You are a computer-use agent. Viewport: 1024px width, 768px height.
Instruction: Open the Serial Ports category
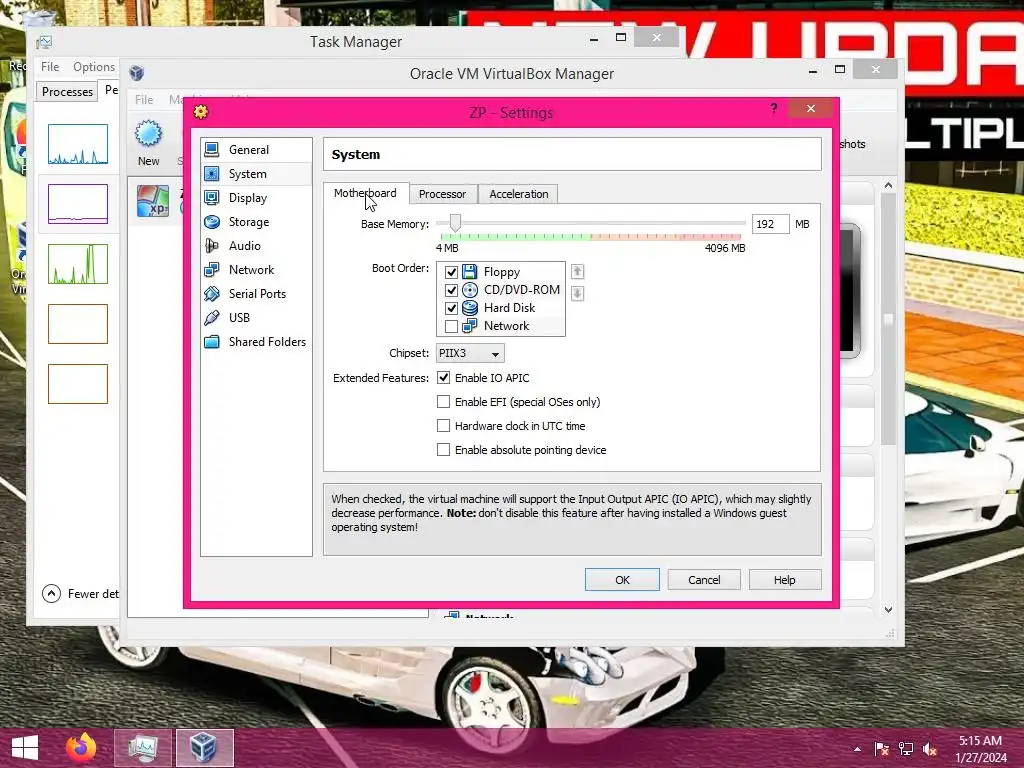pos(255,294)
